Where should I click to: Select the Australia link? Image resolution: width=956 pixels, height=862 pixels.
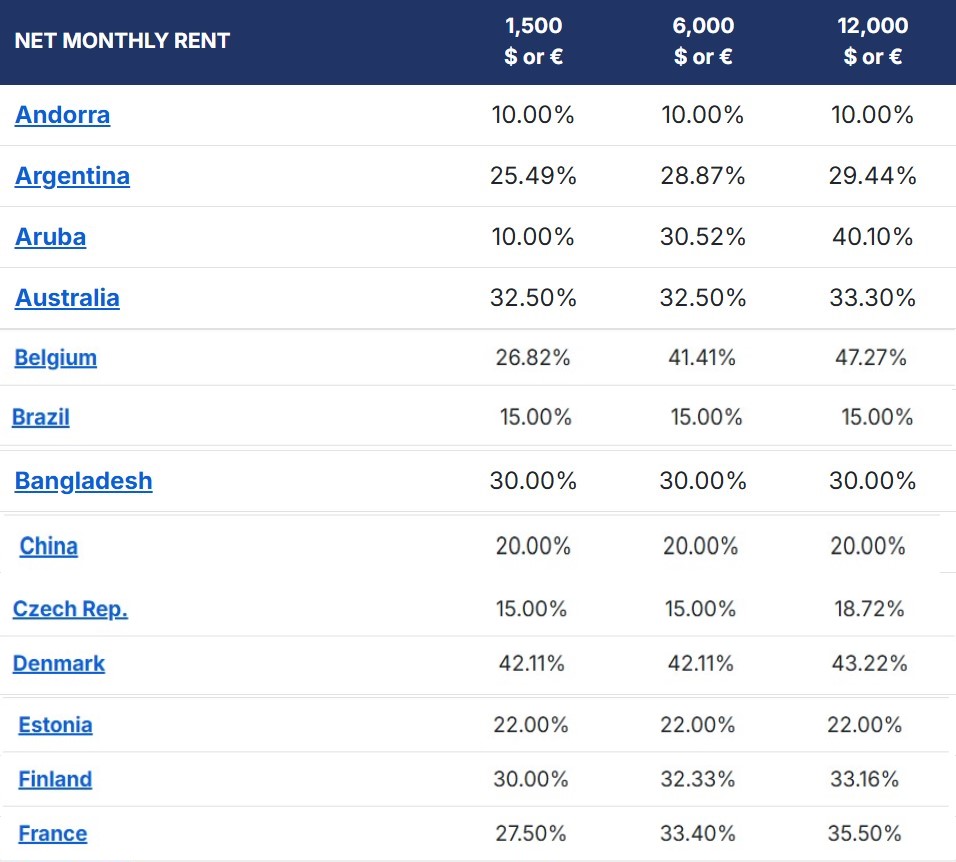[67, 298]
